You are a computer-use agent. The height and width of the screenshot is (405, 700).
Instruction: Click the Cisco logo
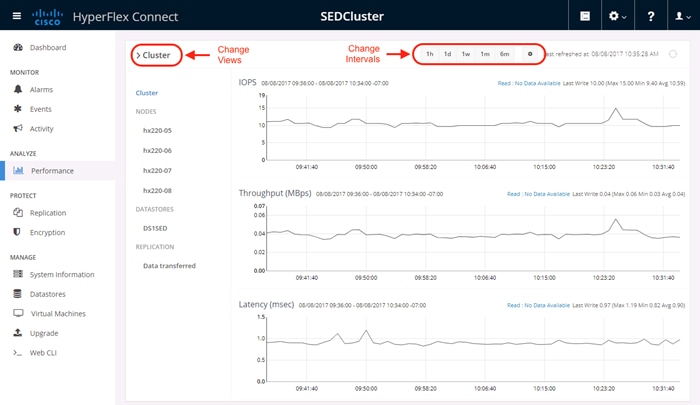pyautogui.click(x=48, y=17)
